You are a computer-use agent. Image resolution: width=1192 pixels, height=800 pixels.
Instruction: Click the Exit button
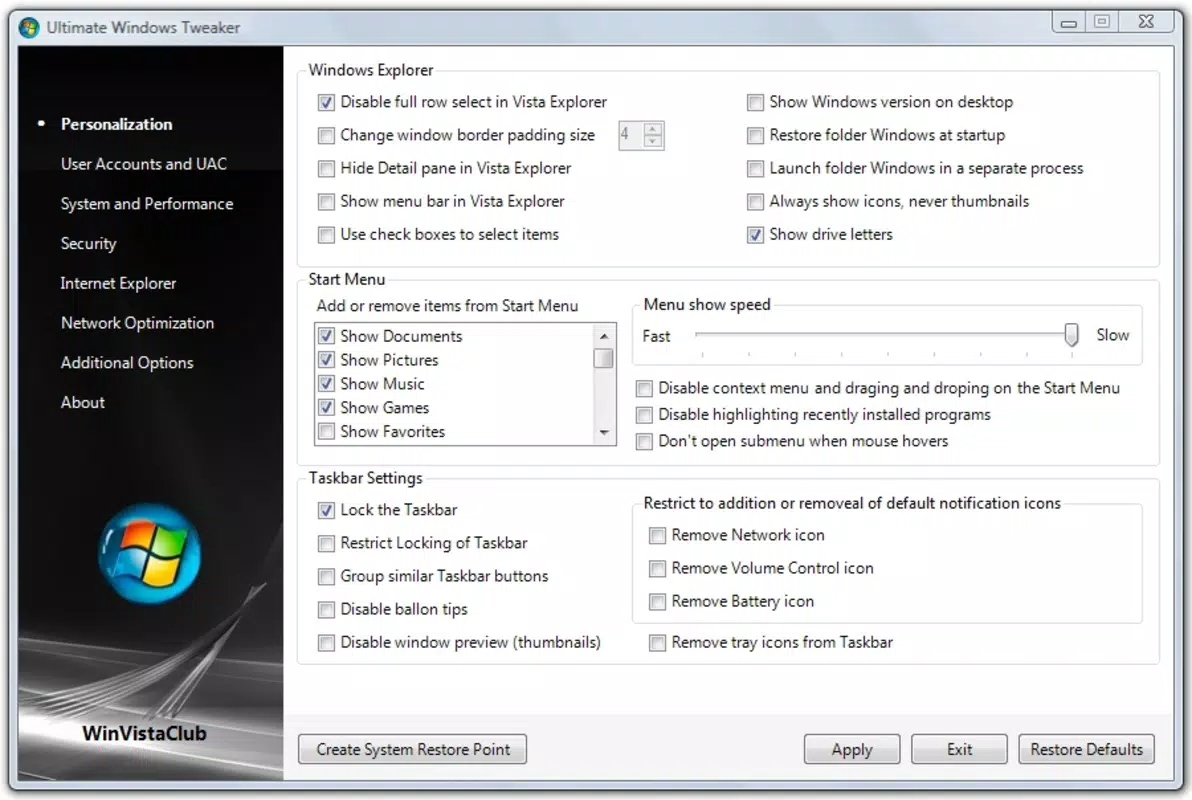(x=959, y=749)
